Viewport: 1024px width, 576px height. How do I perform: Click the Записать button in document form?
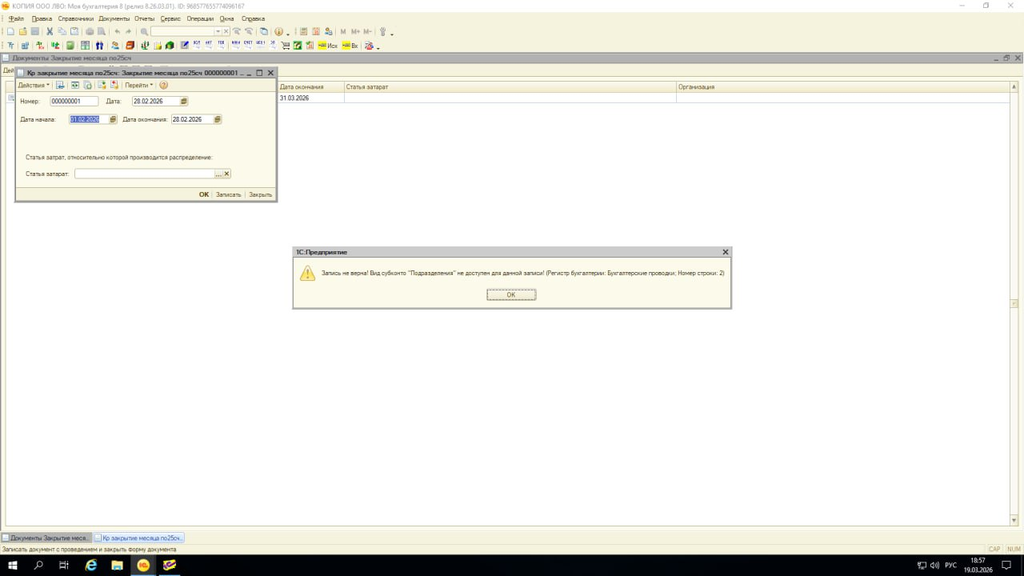(228, 195)
